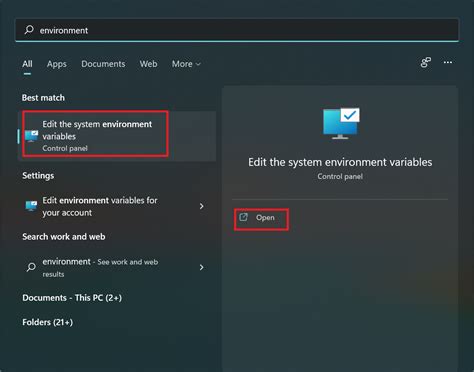Click the search magnifier icon in search box
474x372 pixels.
29,30
